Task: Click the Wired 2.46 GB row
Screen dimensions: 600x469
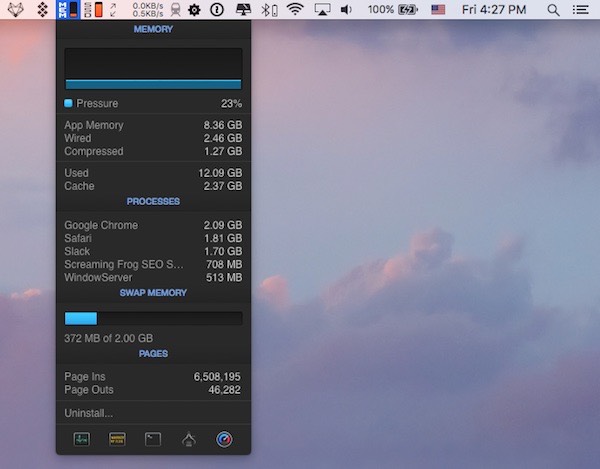Action: click(153, 138)
